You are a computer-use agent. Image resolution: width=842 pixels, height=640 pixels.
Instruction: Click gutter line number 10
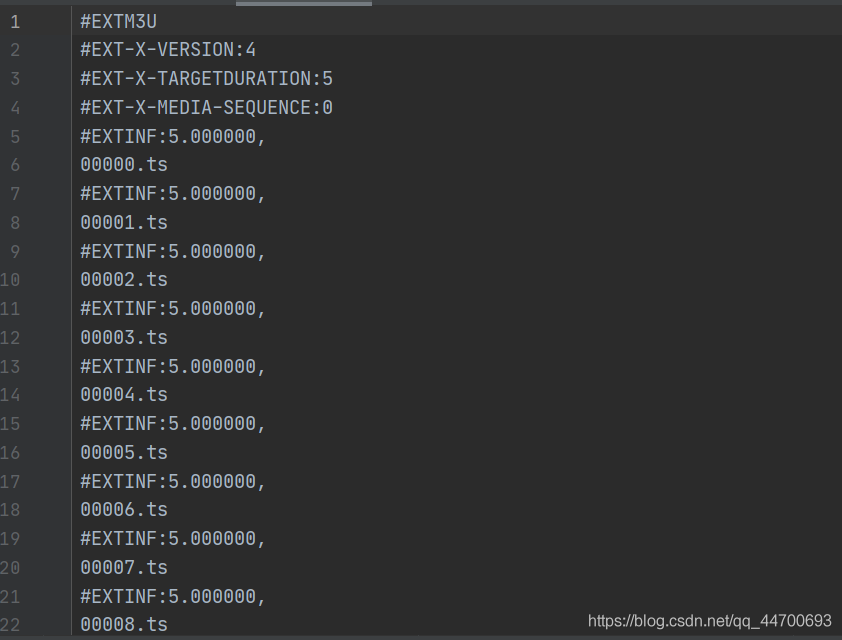tap(10, 280)
